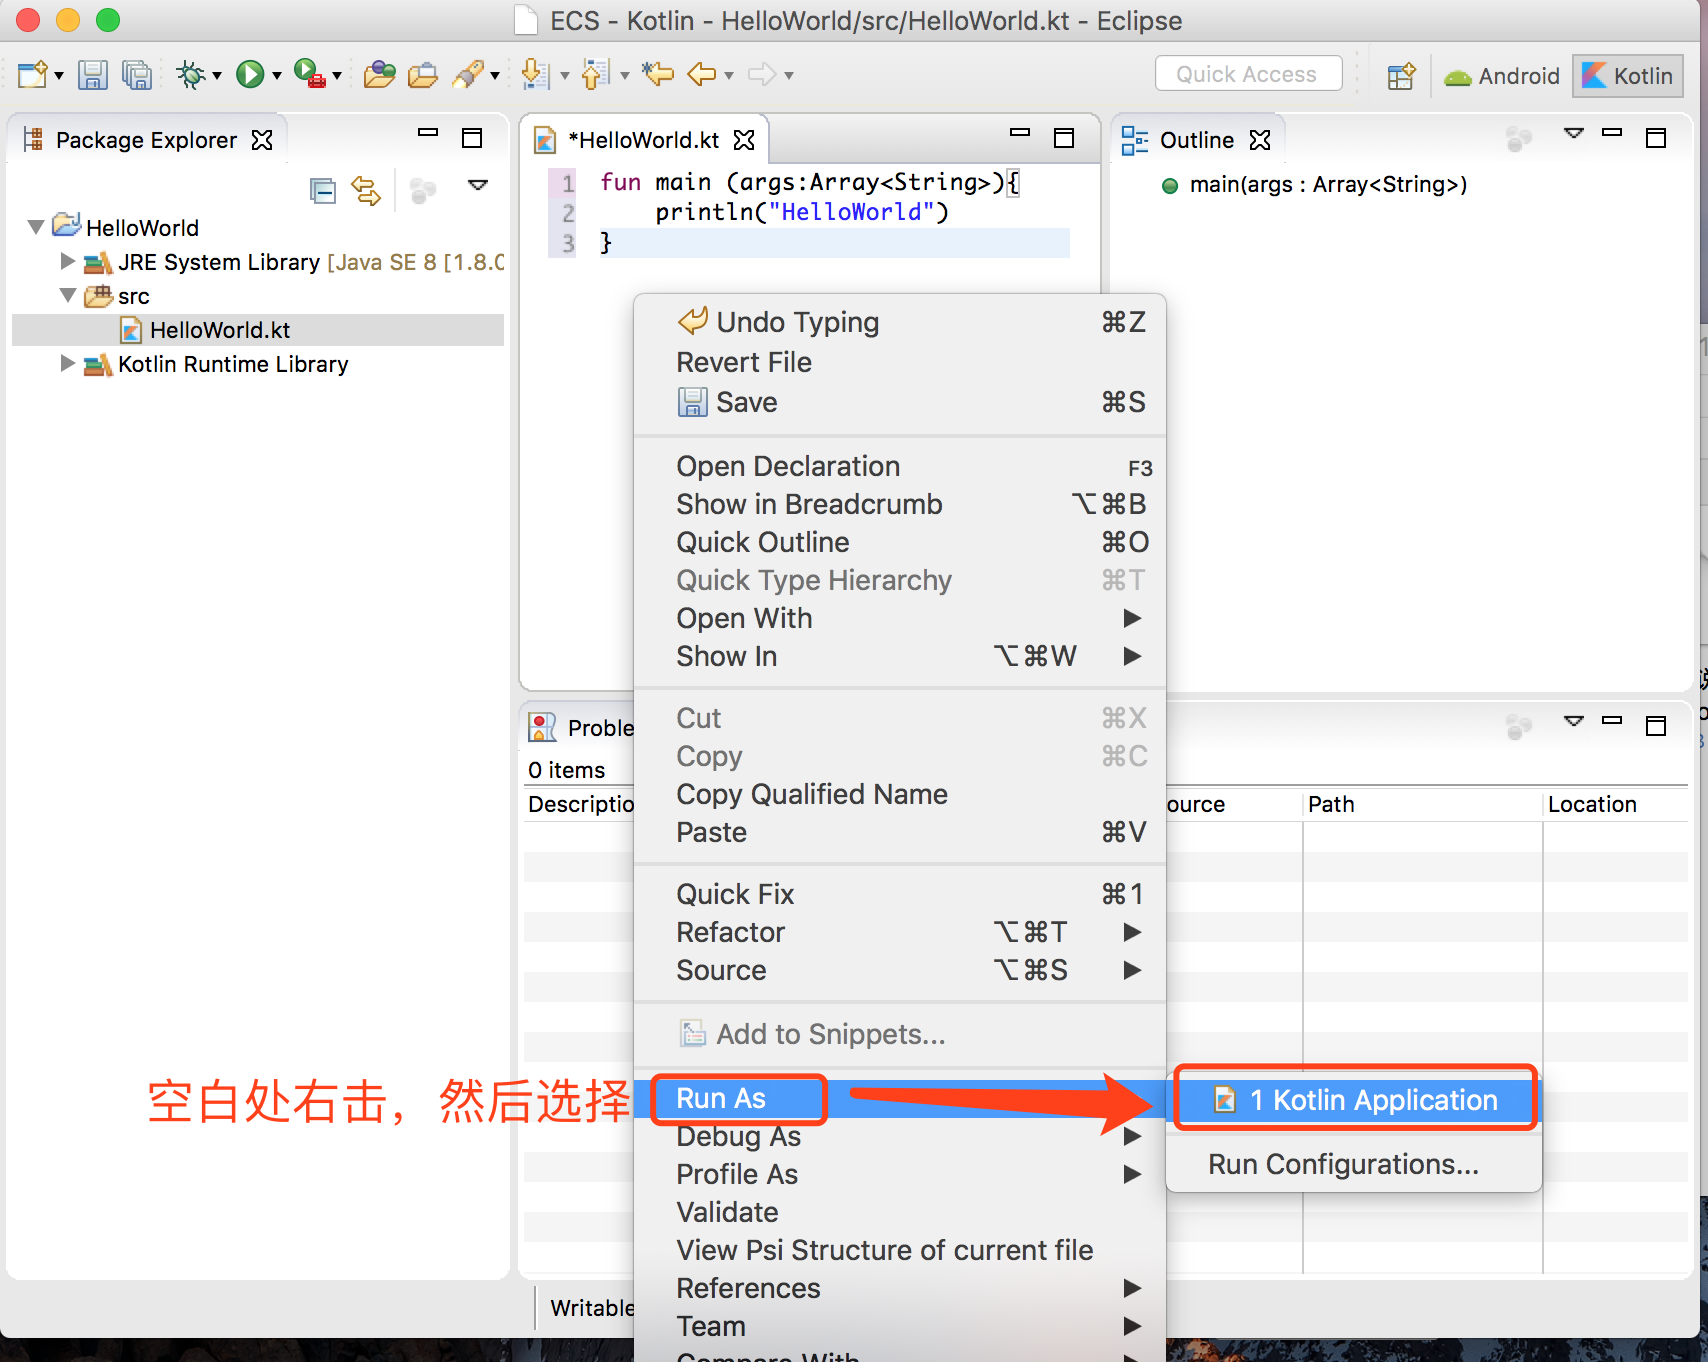The image size is (1708, 1362).
Task: Open the Source submenu
Action: pyautogui.click(x=900, y=970)
